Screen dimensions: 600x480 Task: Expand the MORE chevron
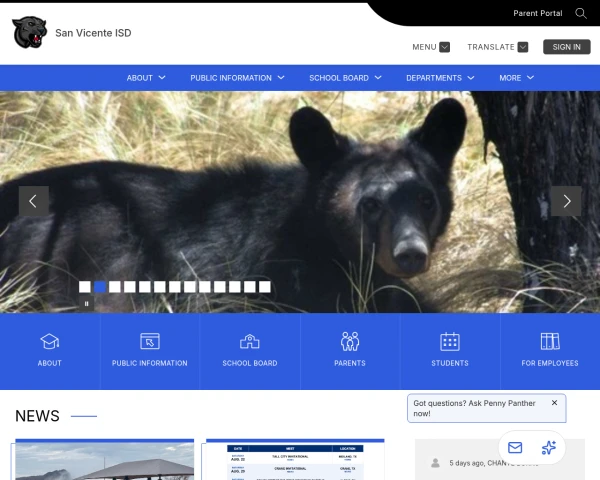tap(530, 78)
